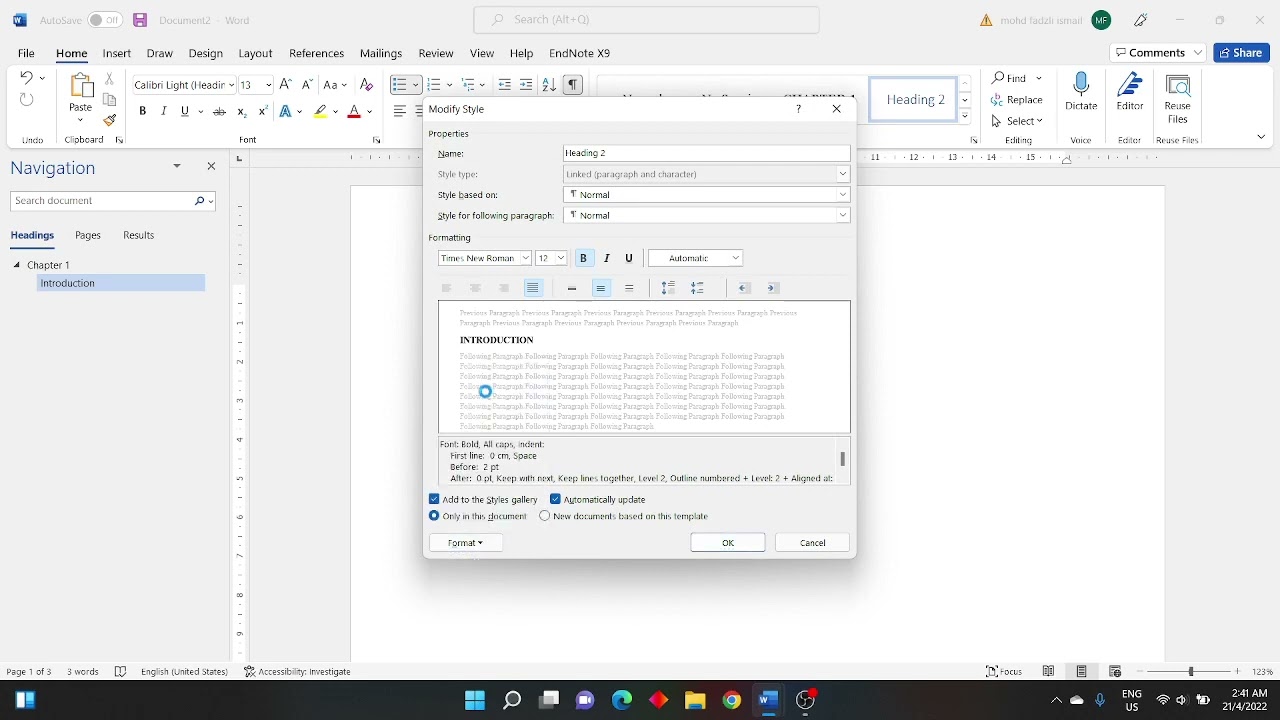The height and width of the screenshot is (720, 1280).
Task: Switch to Print Layout view in status bar
Action: click(1082, 672)
